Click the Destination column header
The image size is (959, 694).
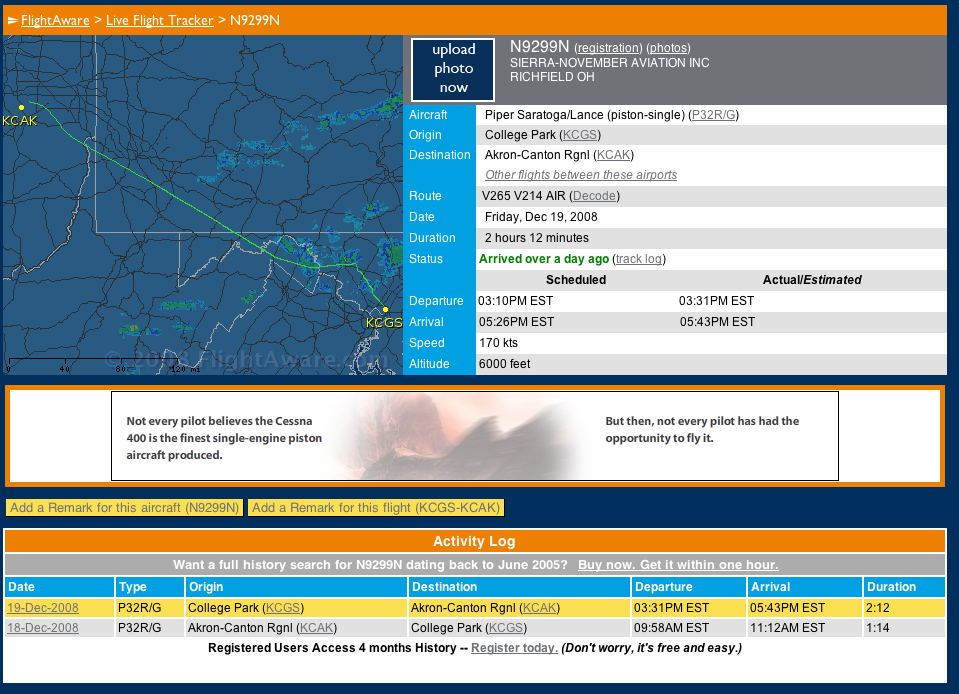point(519,587)
